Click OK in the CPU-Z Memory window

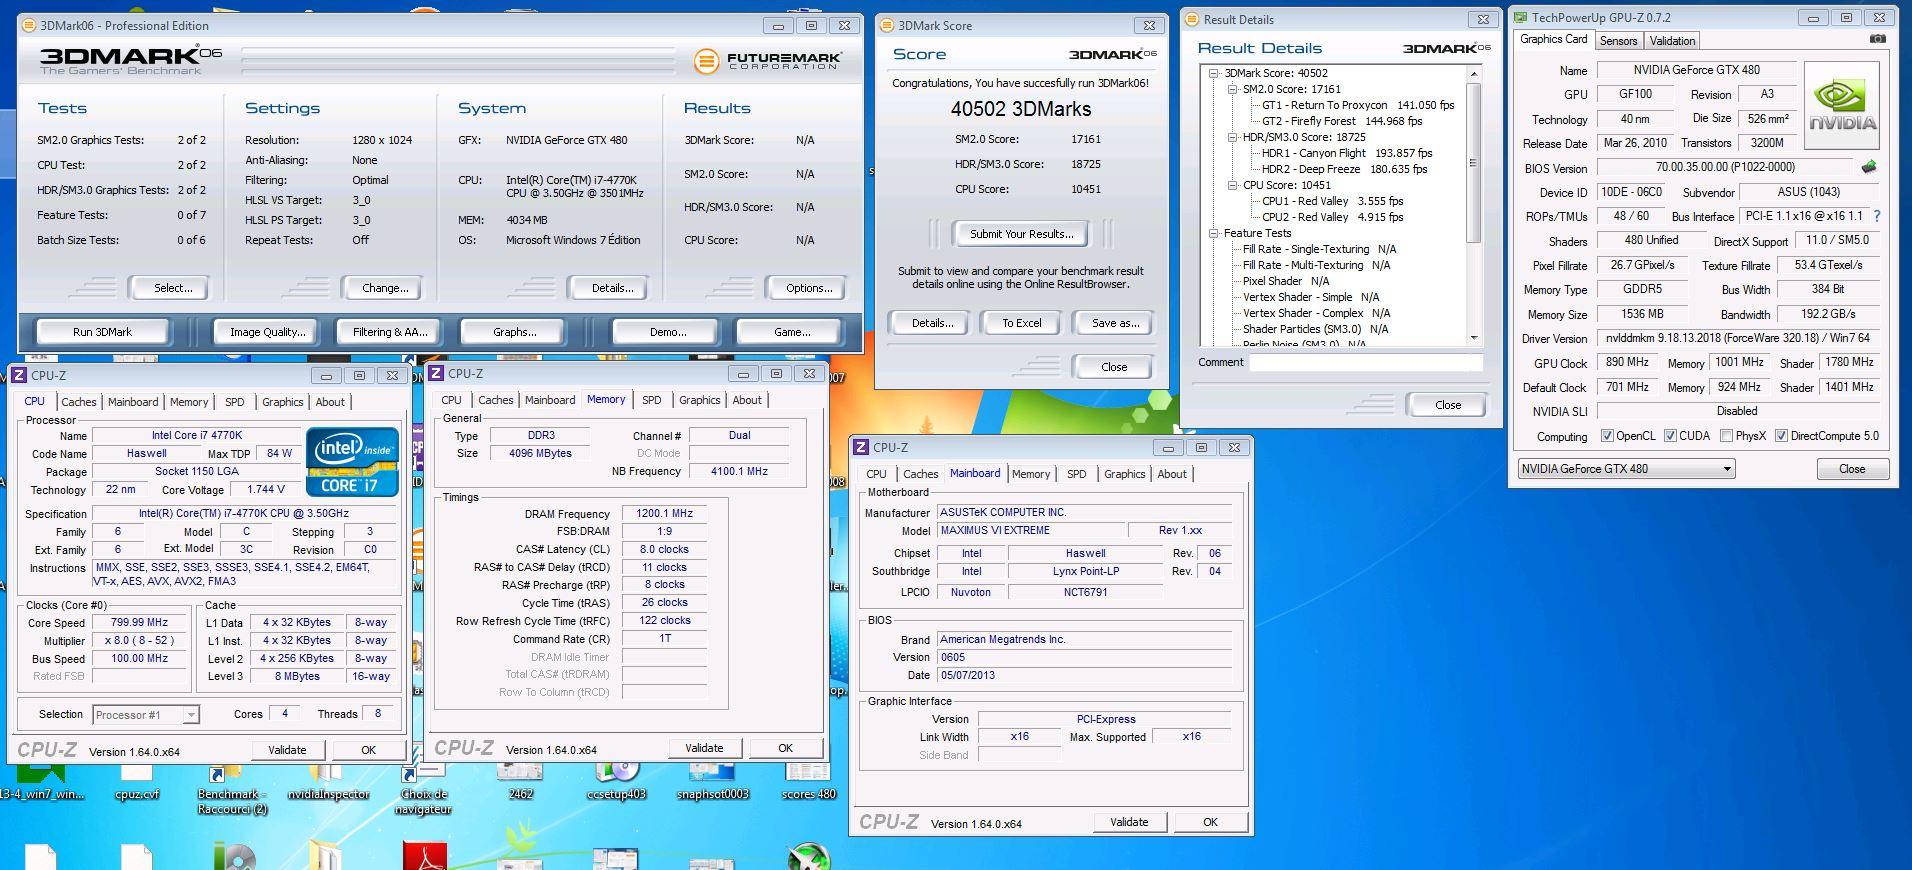[785, 748]
